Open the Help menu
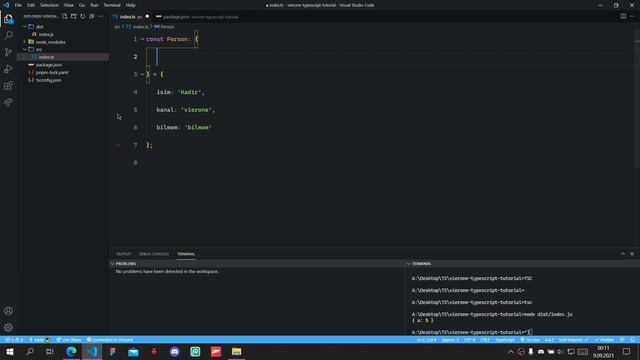The image size is (640, 360). coord(131,5)
